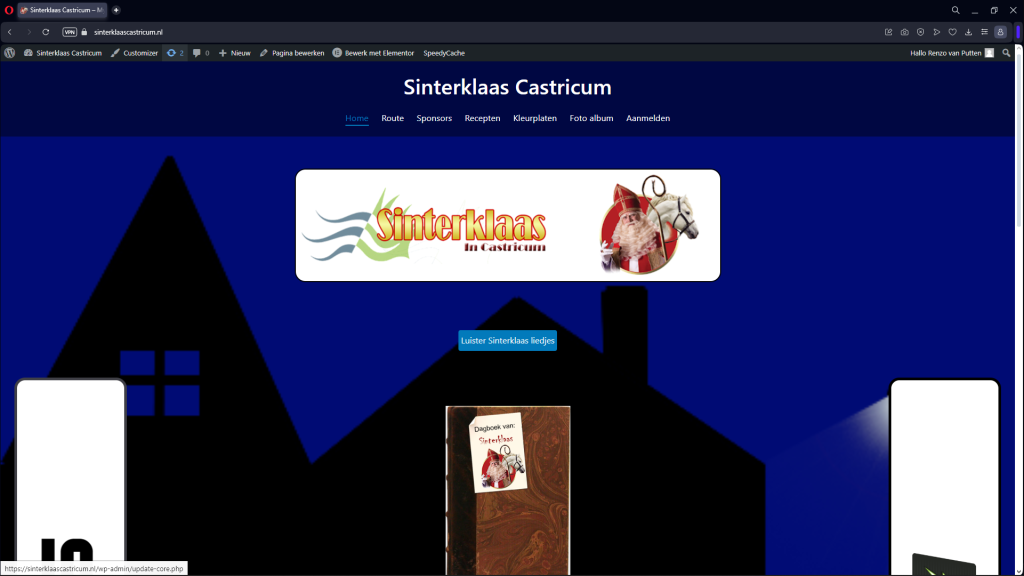Open the downloads panel icon

(x=969, y=31)
